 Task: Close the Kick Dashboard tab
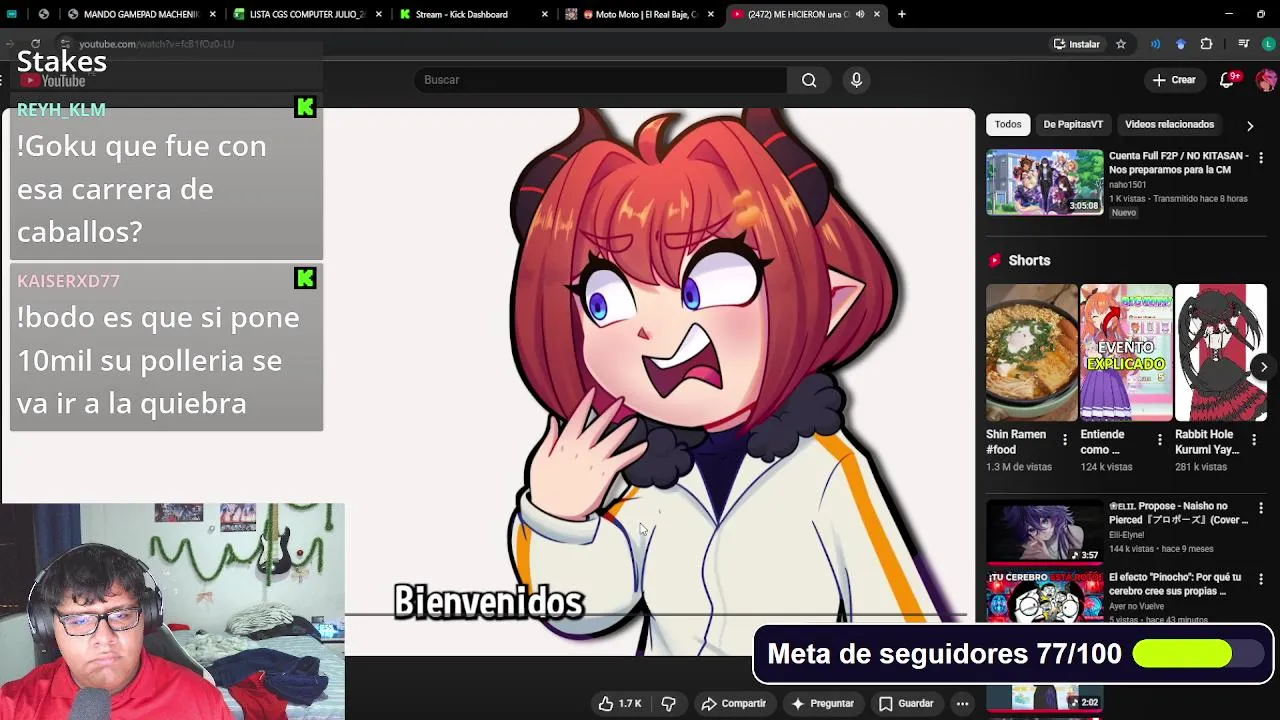click(544, 14)
